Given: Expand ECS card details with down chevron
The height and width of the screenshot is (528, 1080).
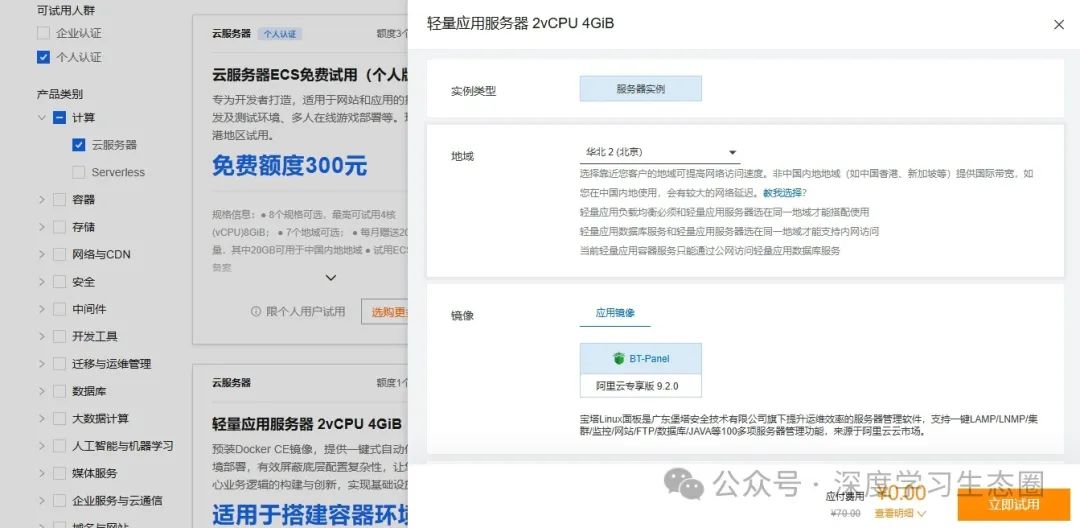Looking at the screenshot, I should point(331,278).
